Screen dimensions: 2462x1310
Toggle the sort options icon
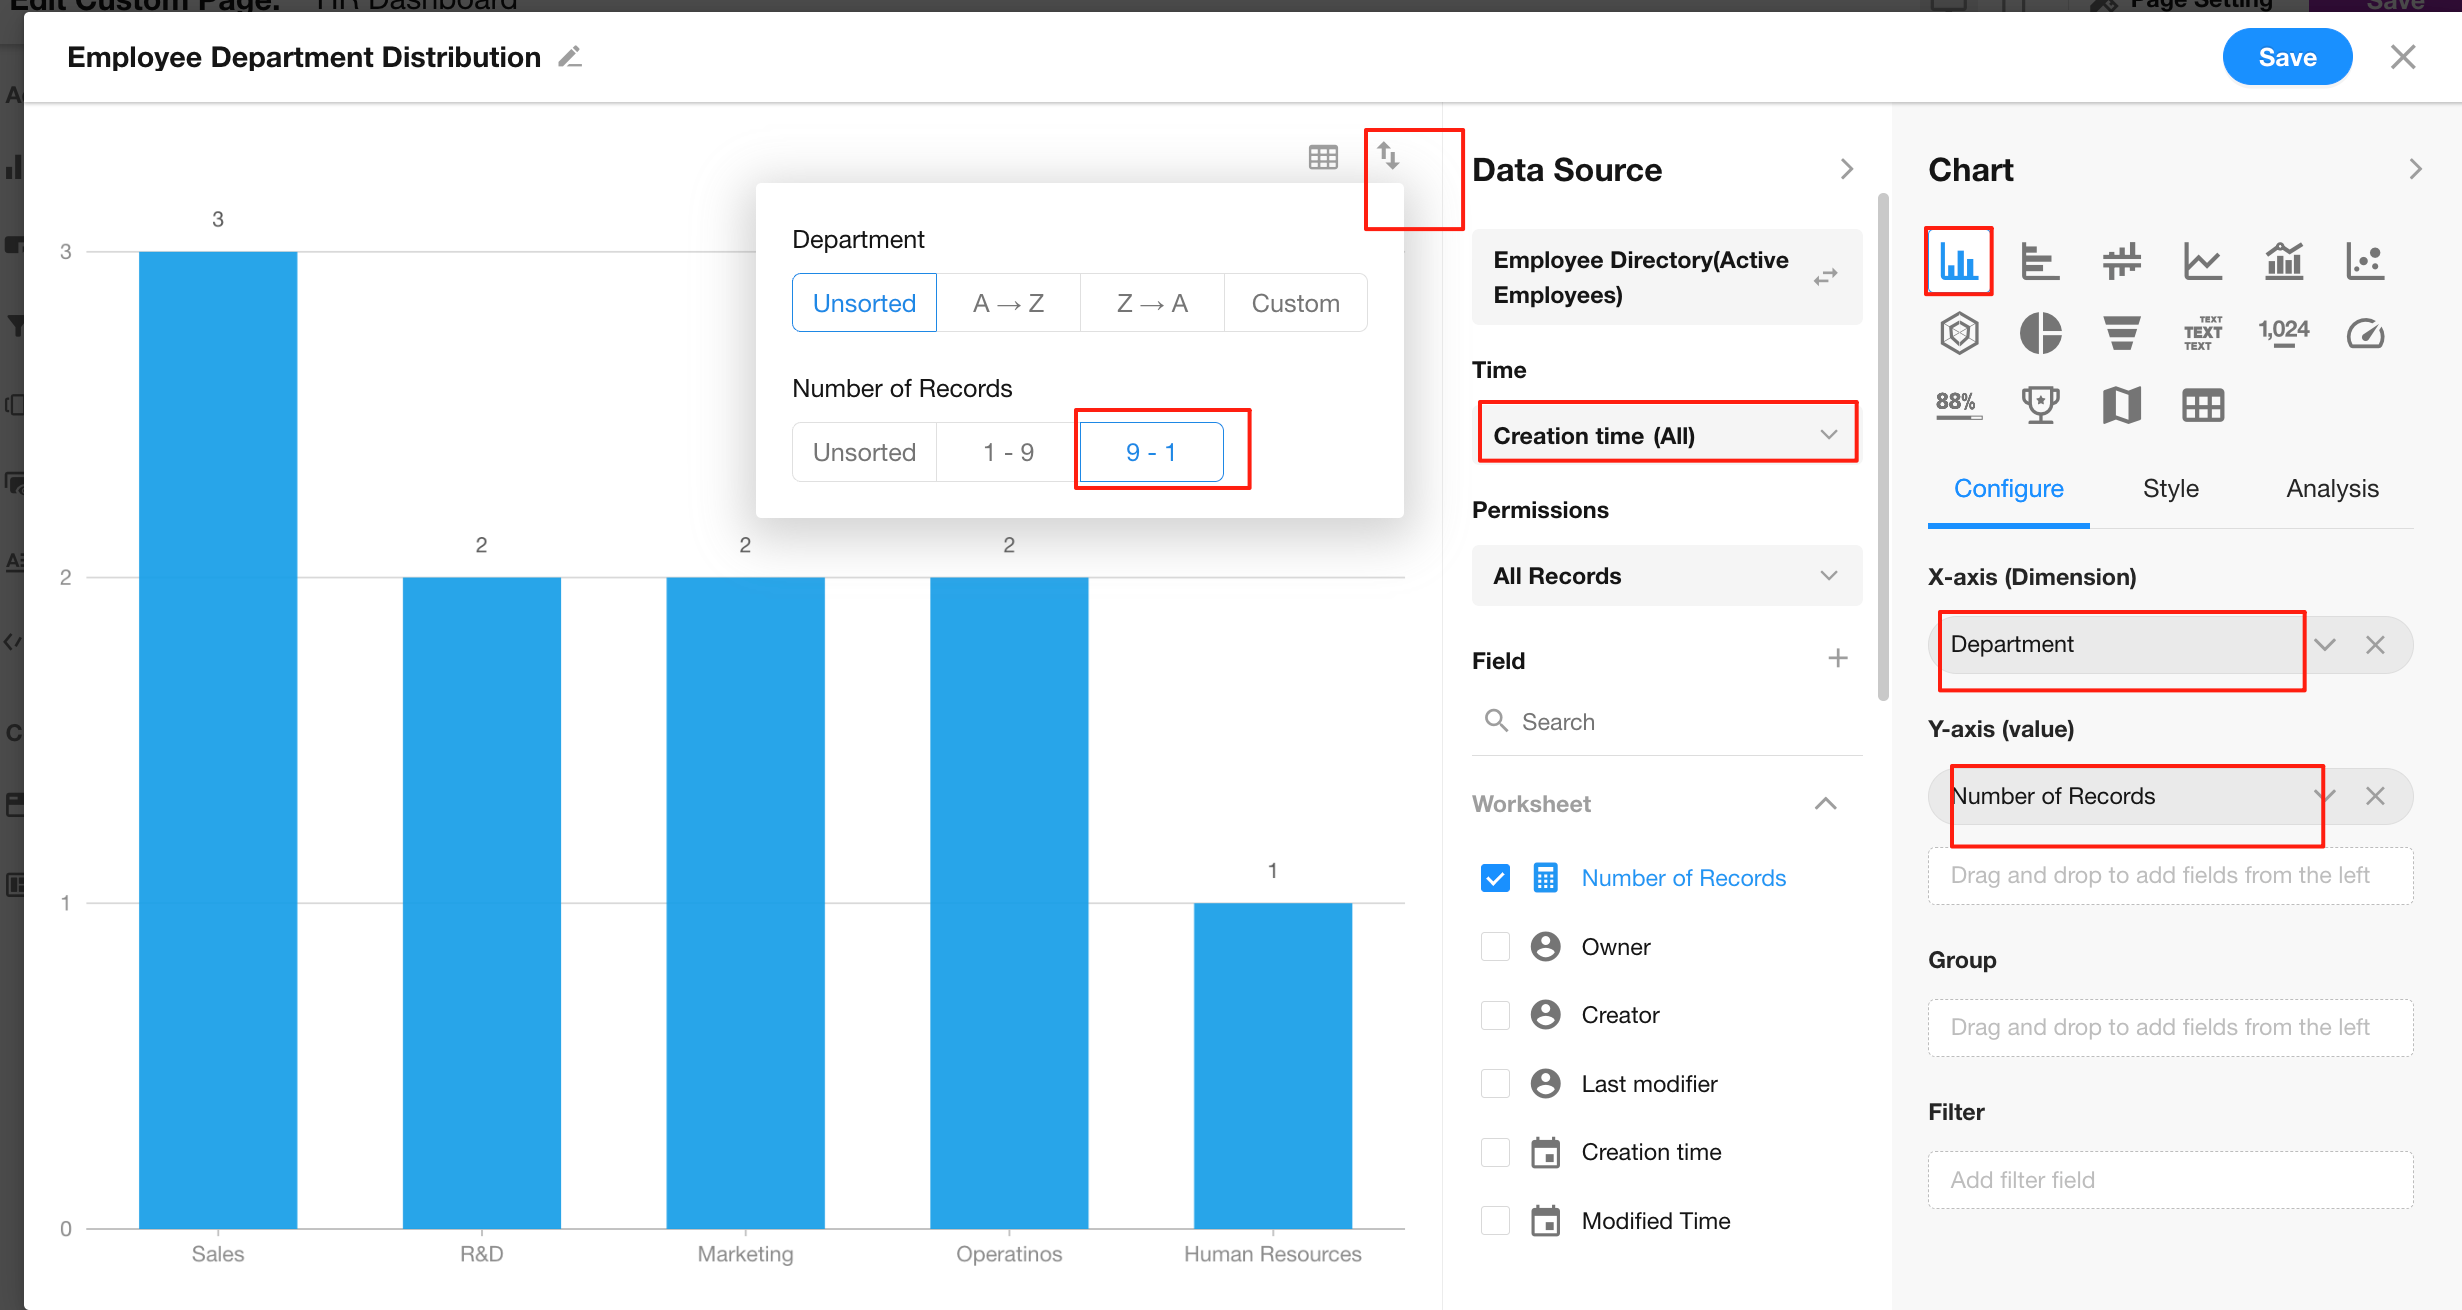tap(1388, 156)
